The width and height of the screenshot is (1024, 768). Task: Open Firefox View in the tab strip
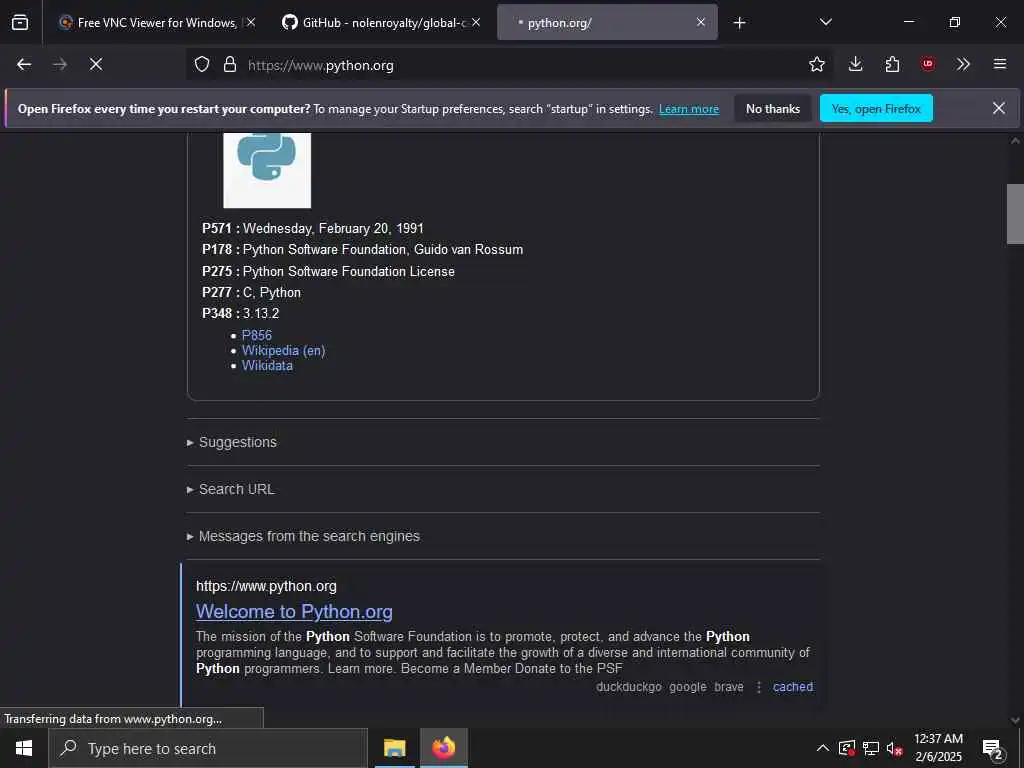[20, 22]
